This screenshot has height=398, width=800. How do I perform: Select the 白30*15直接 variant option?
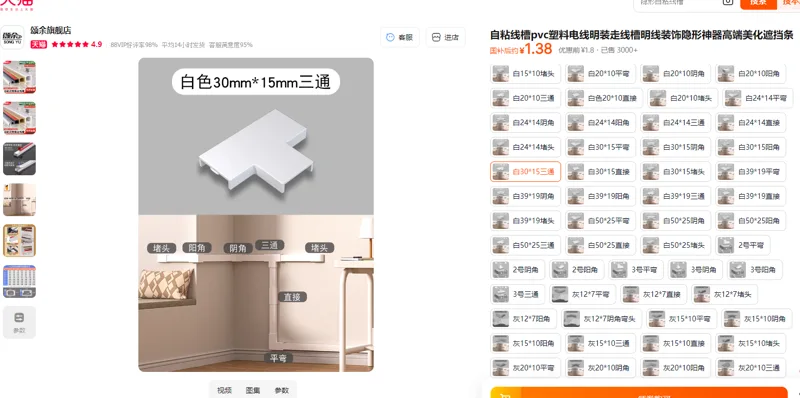(601, 172)
